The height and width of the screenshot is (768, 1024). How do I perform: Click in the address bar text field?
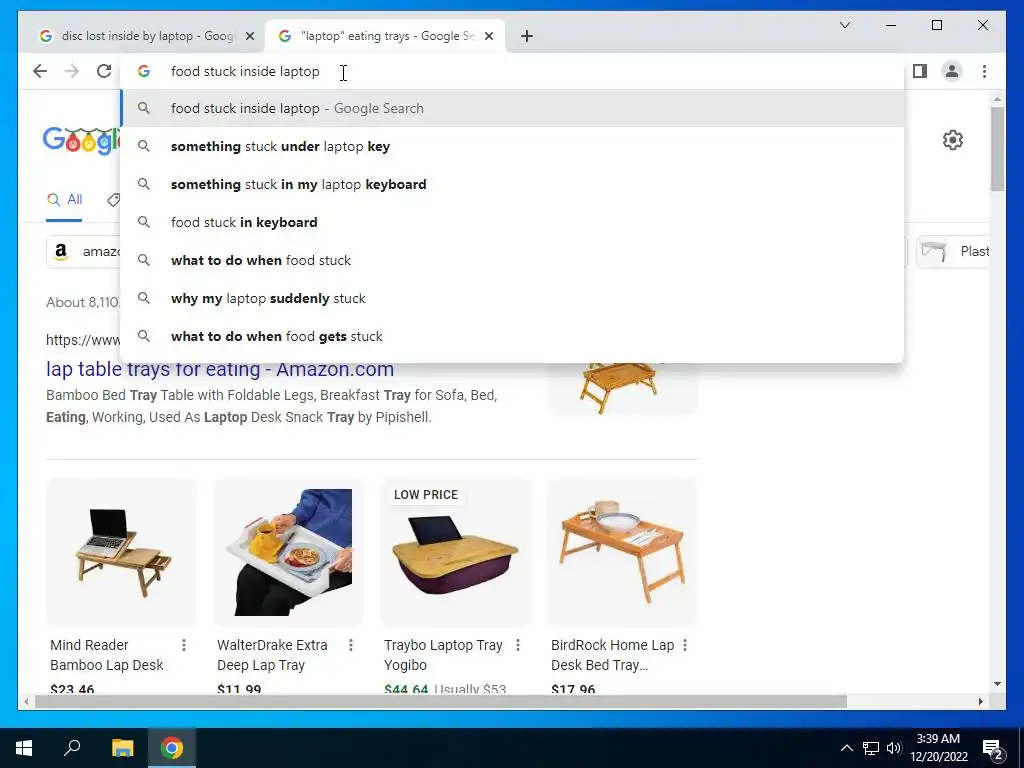(513, 71)
